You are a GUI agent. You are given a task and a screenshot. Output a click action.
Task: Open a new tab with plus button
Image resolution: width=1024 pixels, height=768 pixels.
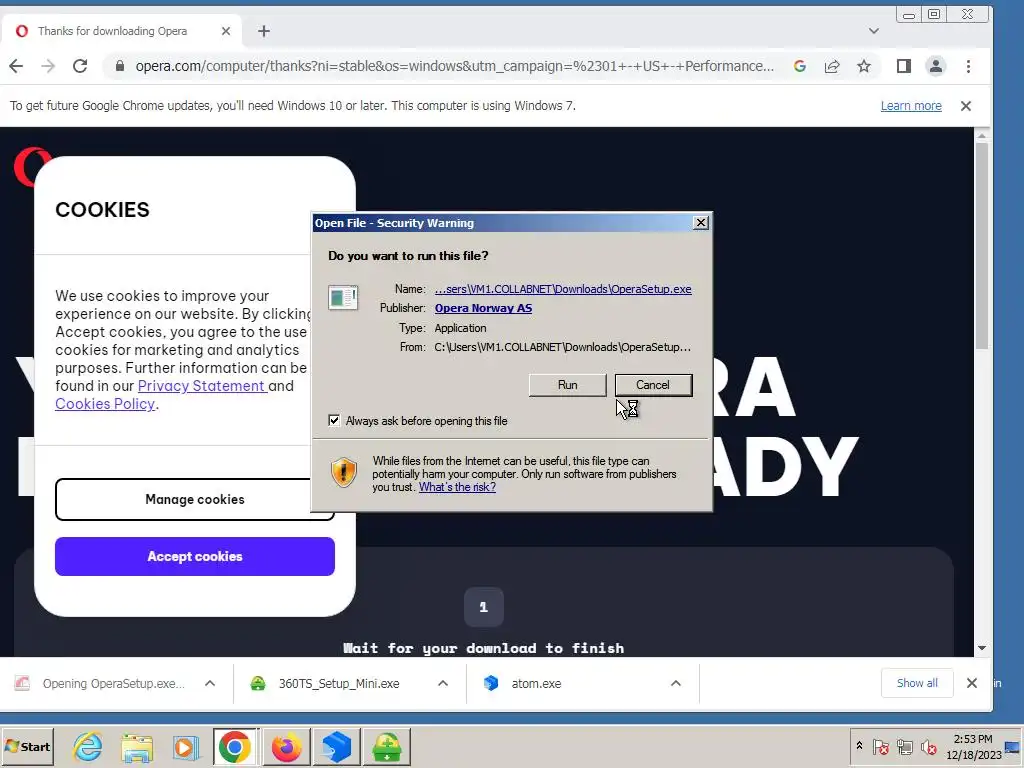coord(263,31)
